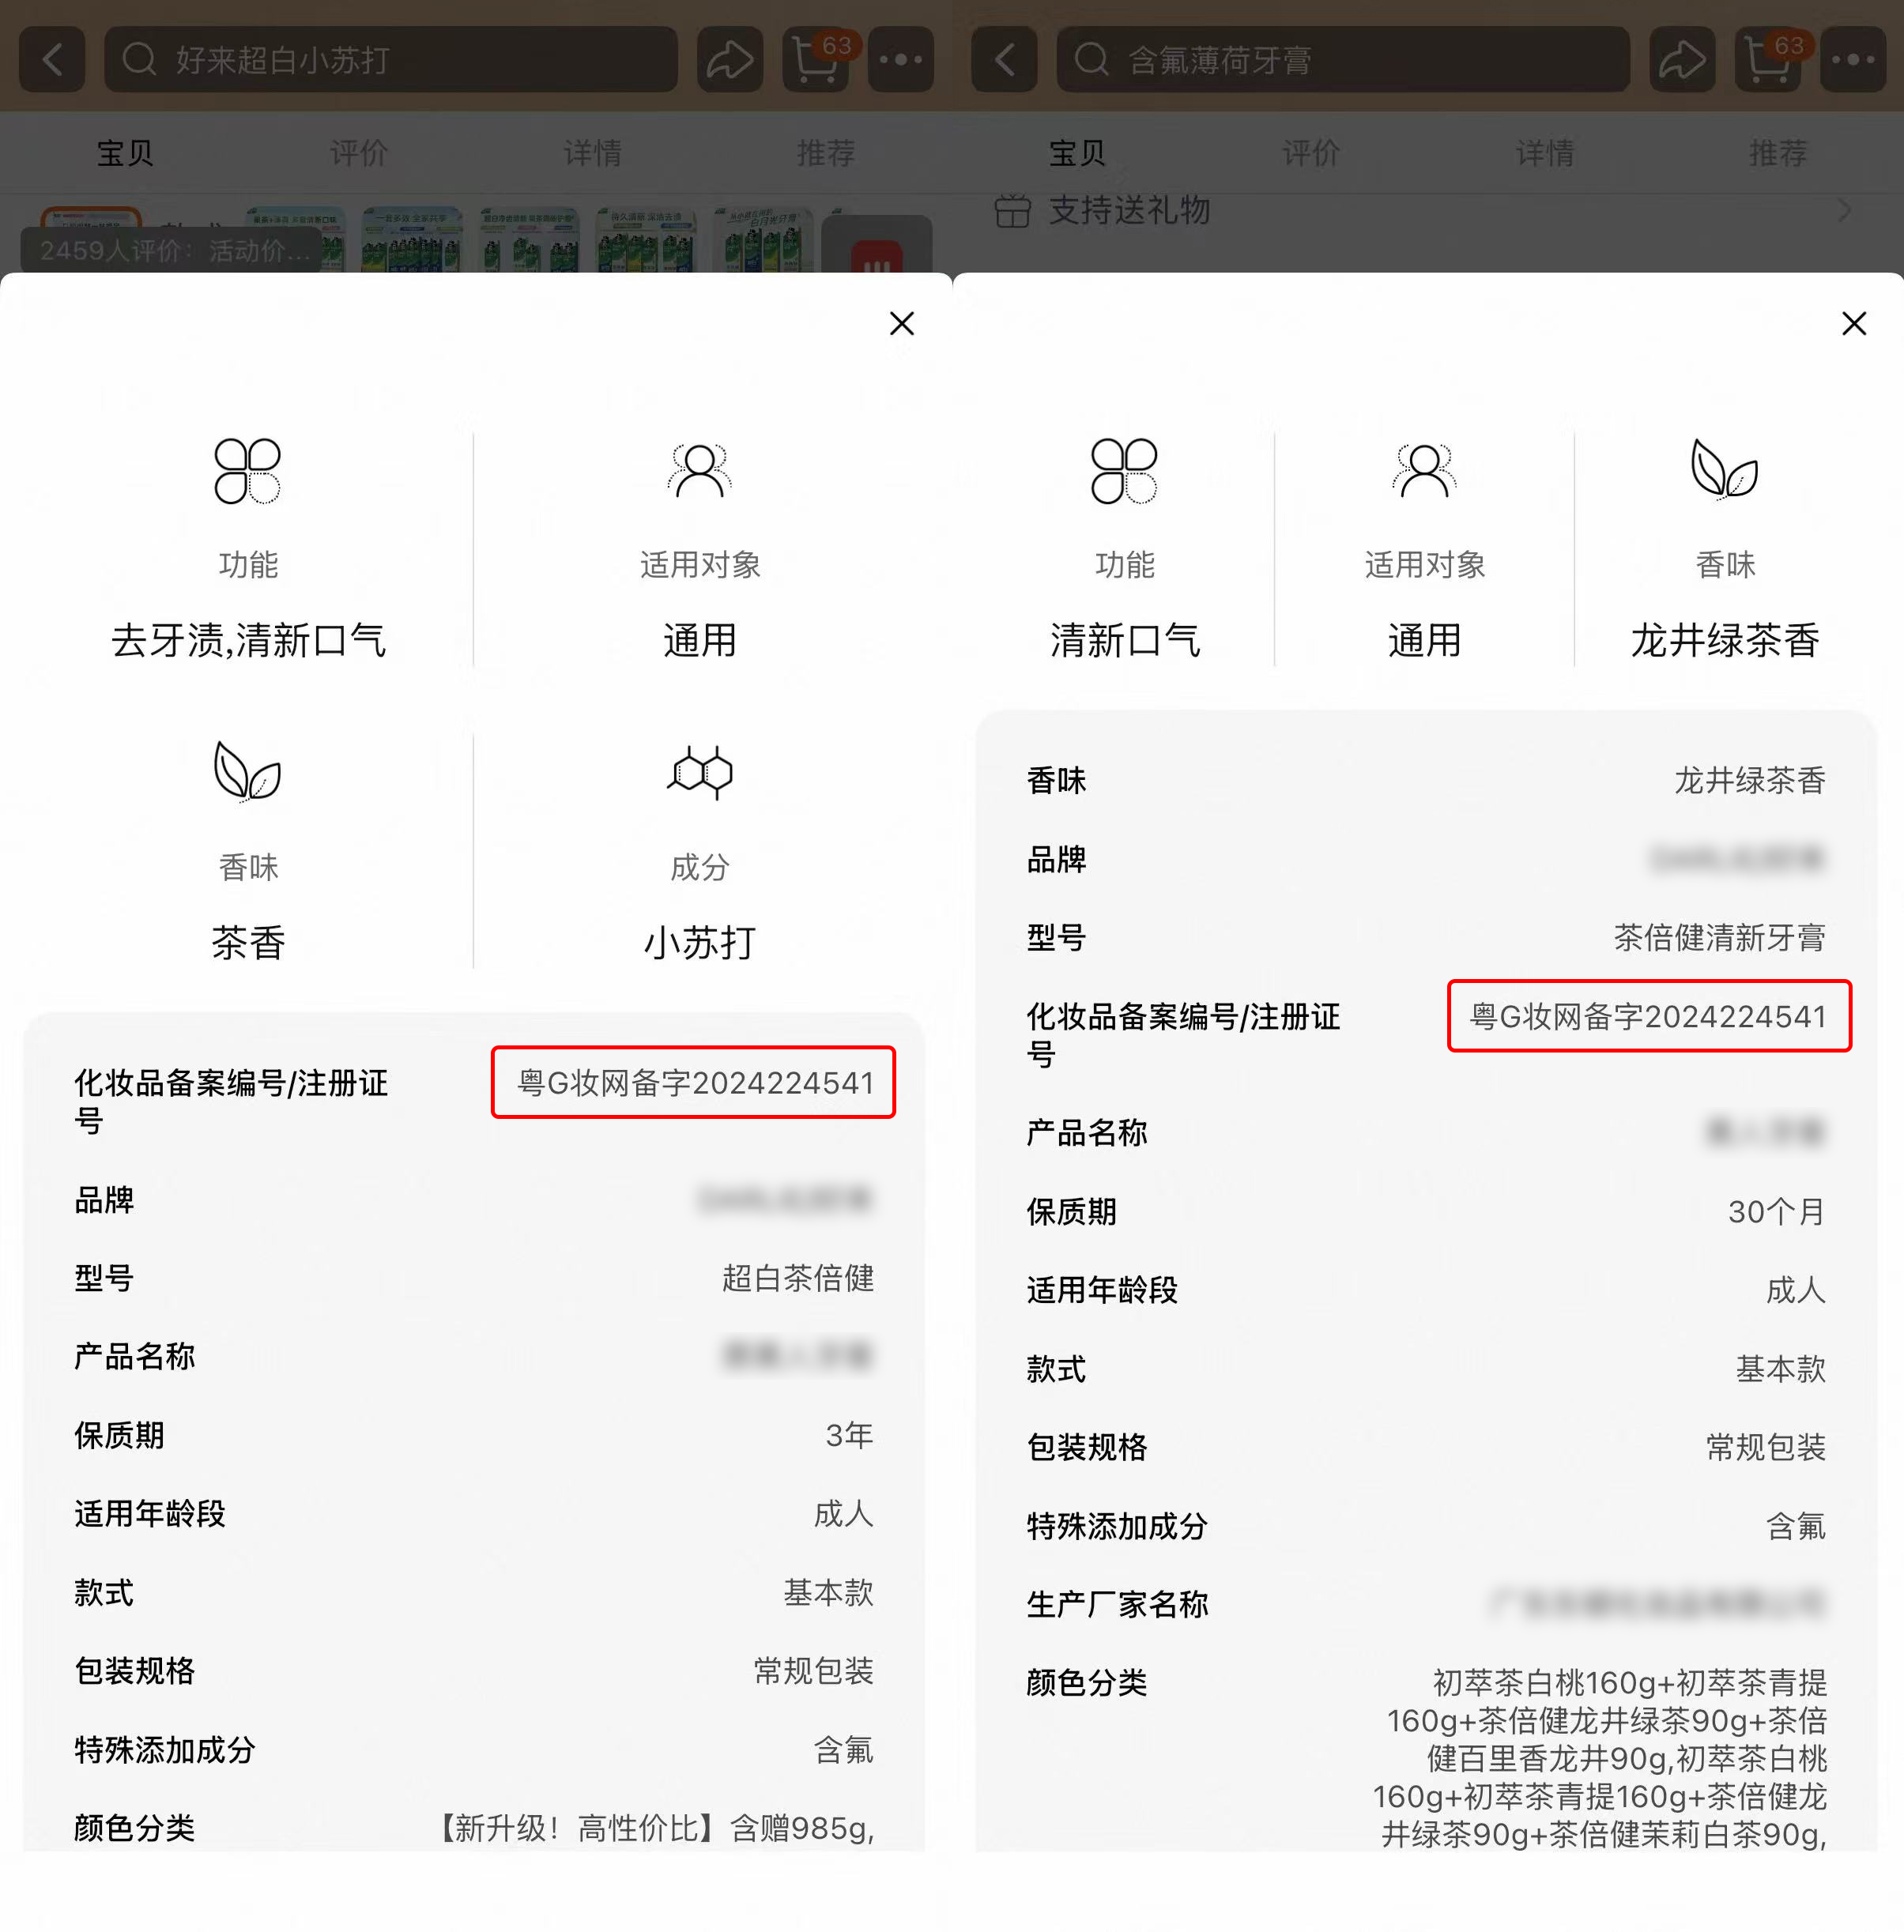Open more options menu on left screen
The width and height of the screenshot is (1904, 1932).
click(x=900, y=60)
